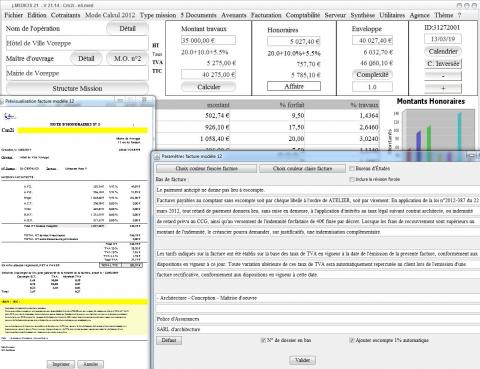
Task: Click the minus button below C. Inversée
Action: coord(443,76)
